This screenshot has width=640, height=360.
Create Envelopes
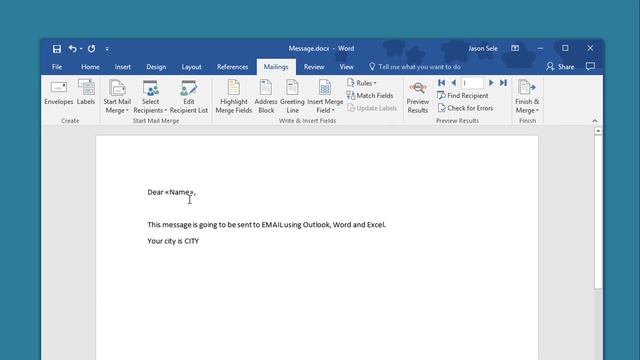pos(59,93)
